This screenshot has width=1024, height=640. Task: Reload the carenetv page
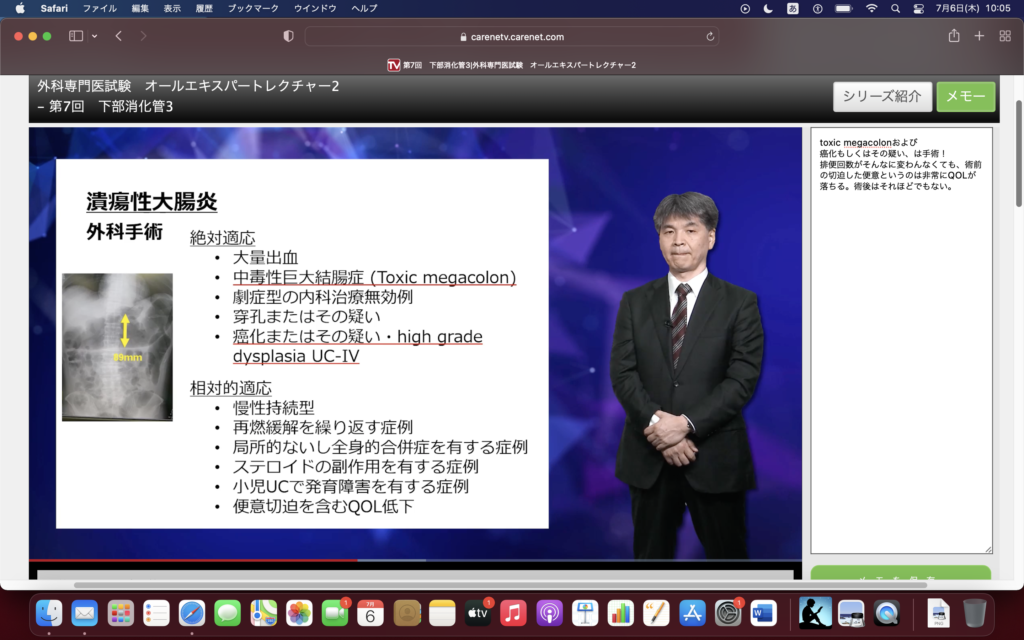pos(710,36)
